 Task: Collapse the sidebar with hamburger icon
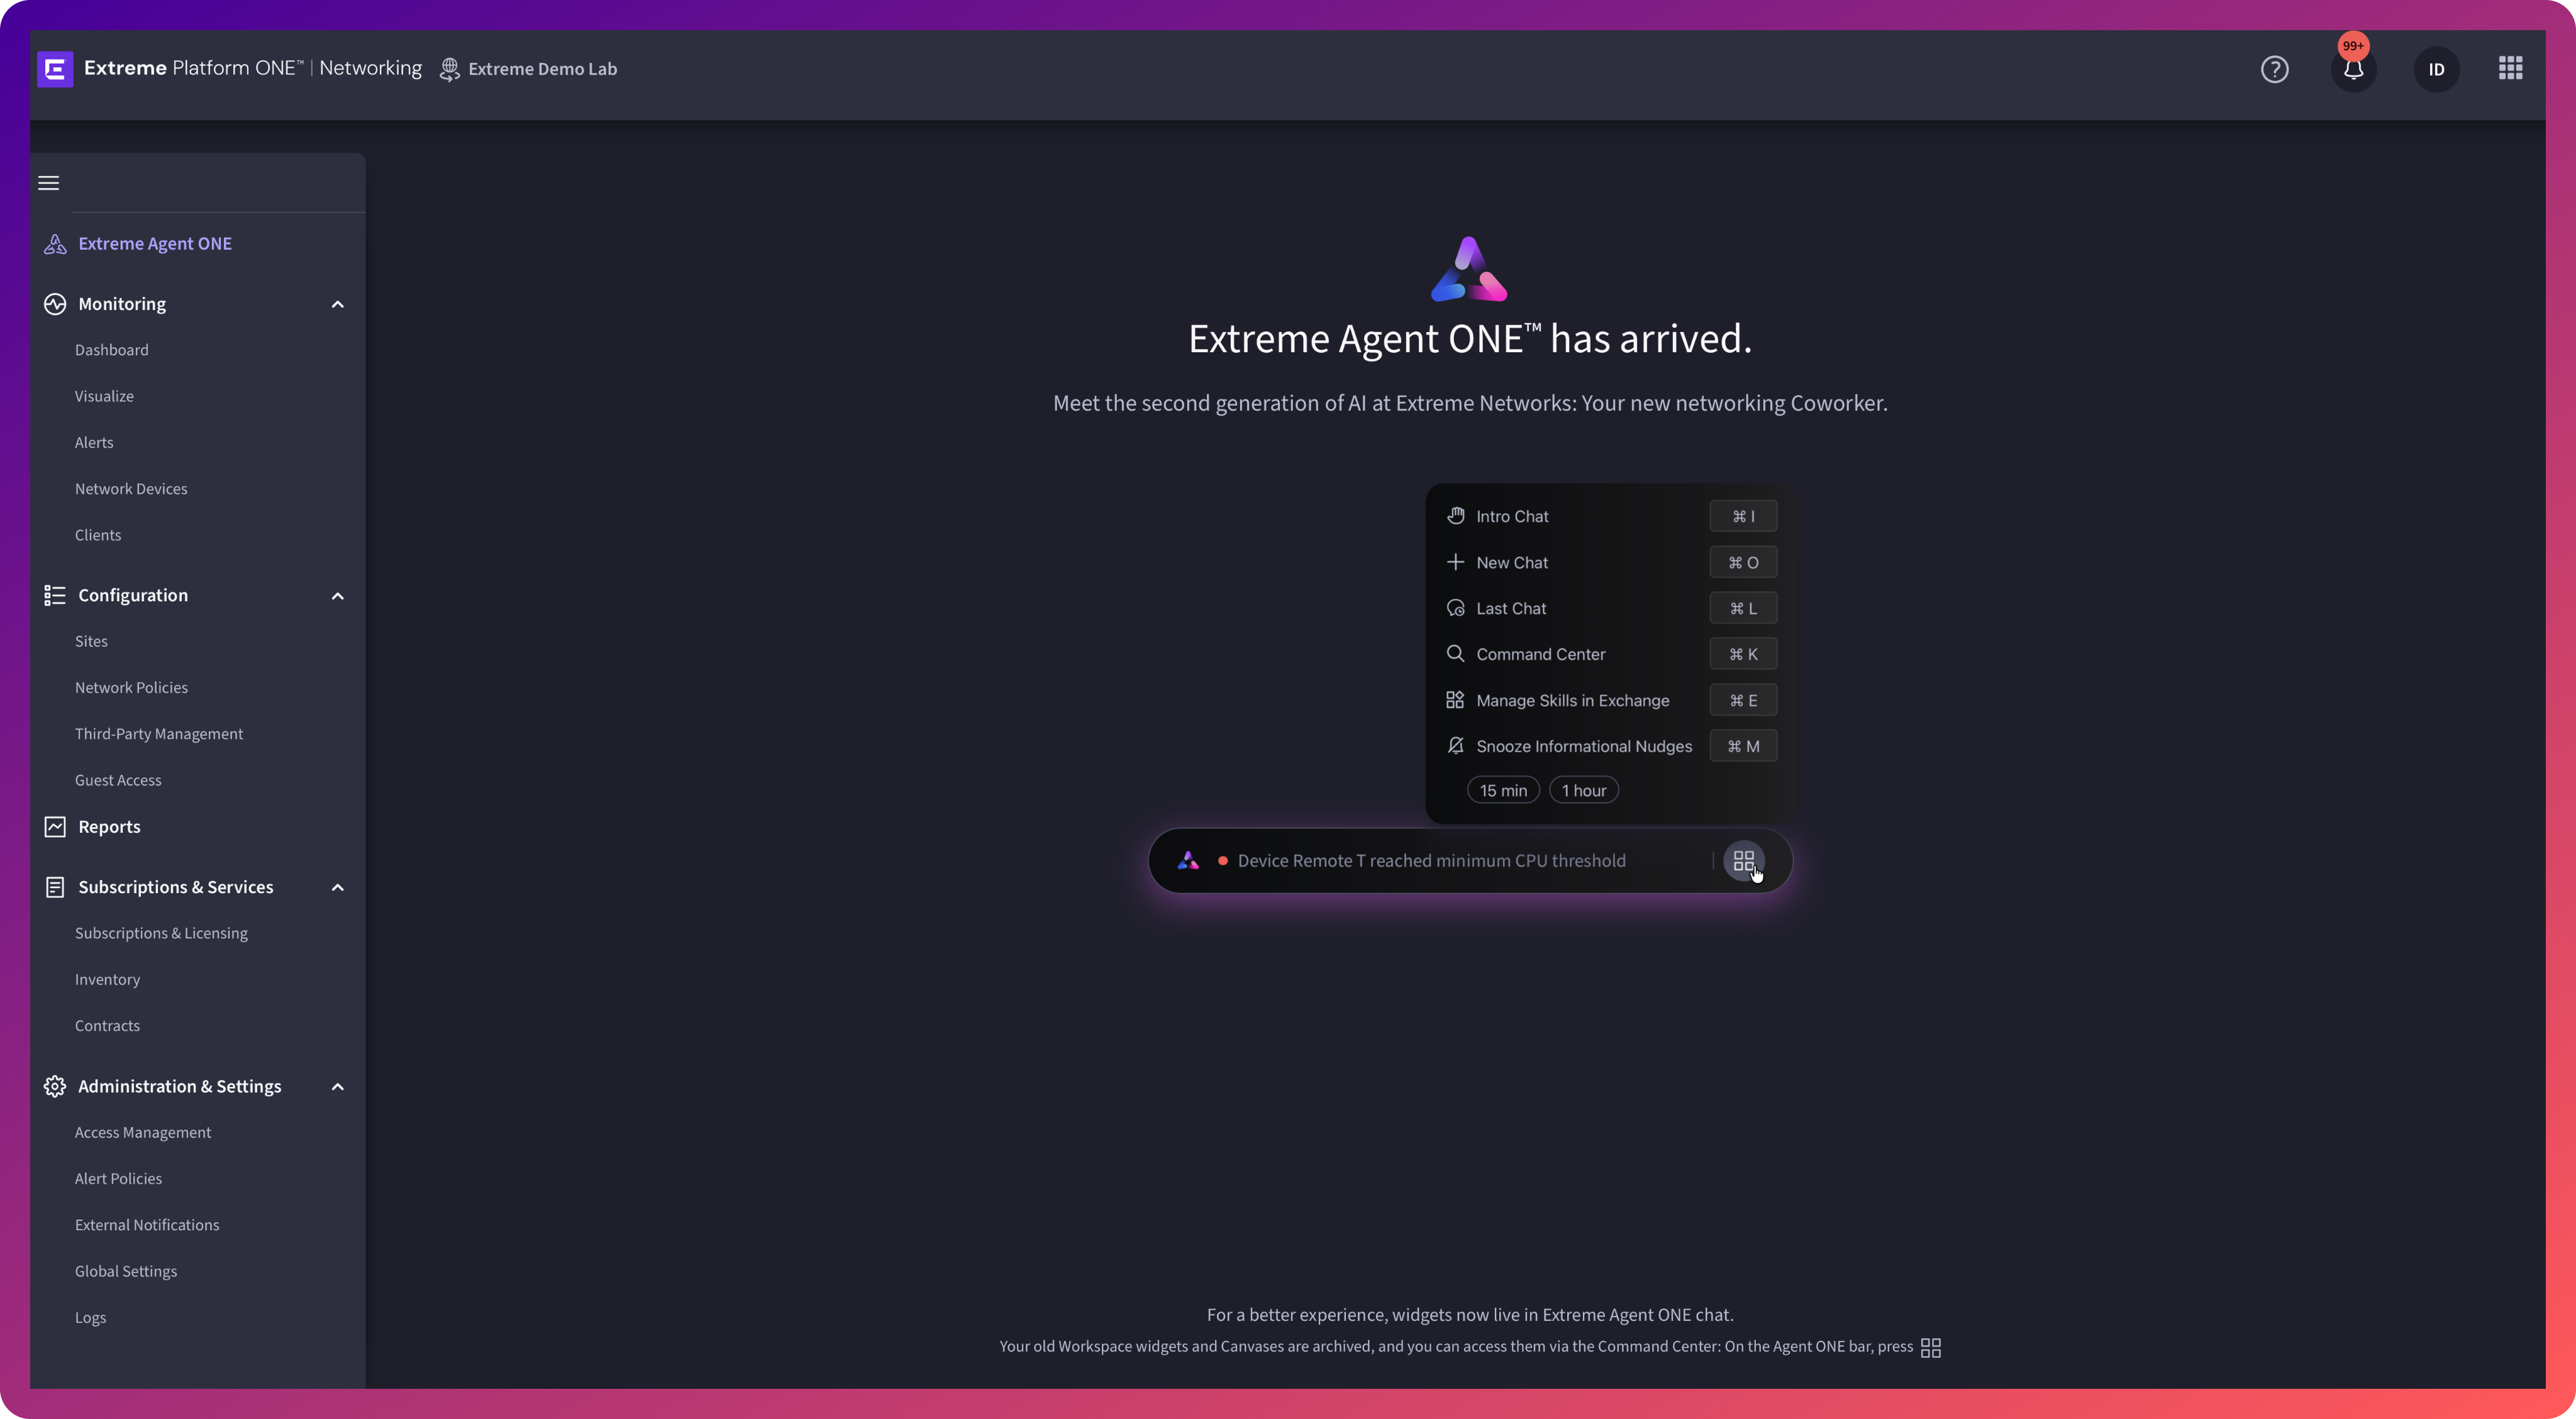pos(49,183)
